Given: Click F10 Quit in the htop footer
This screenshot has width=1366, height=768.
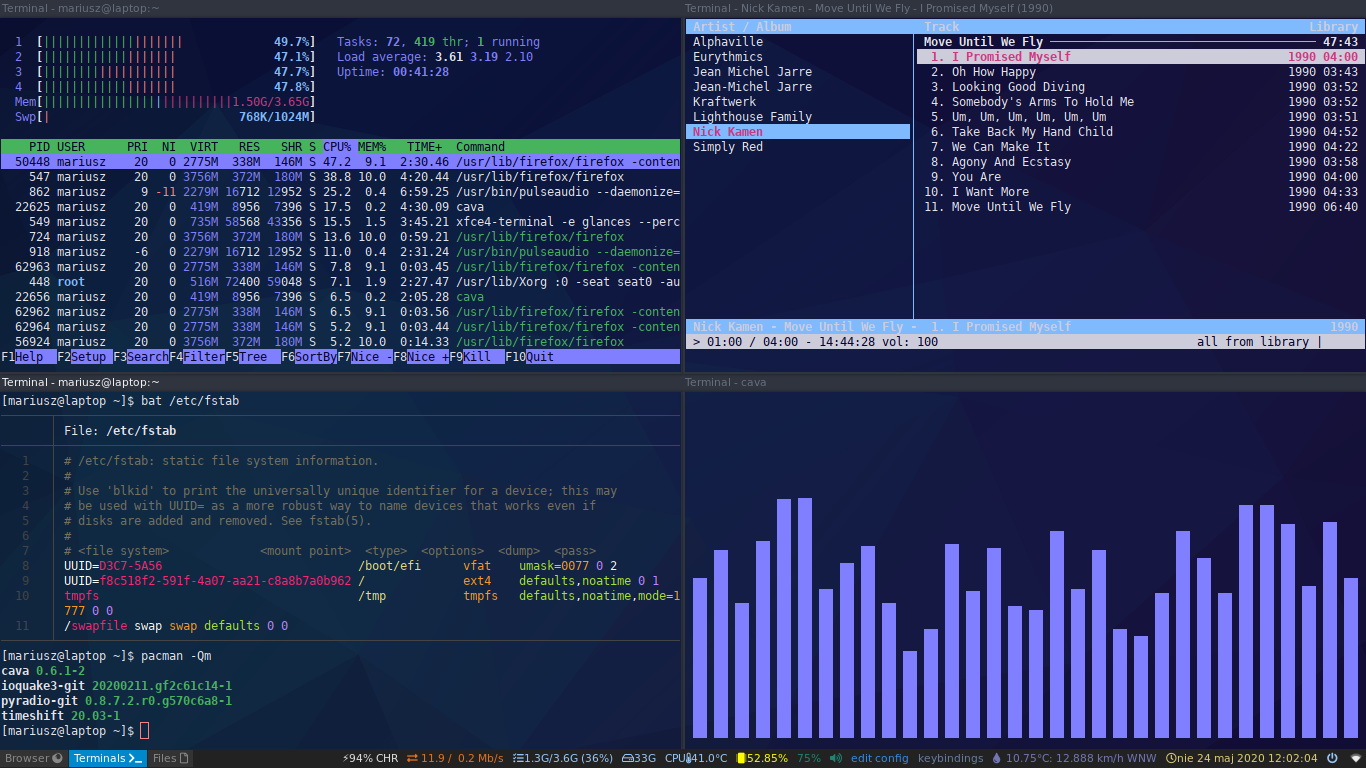Looking at the screenshot, I should coord(530,357).
